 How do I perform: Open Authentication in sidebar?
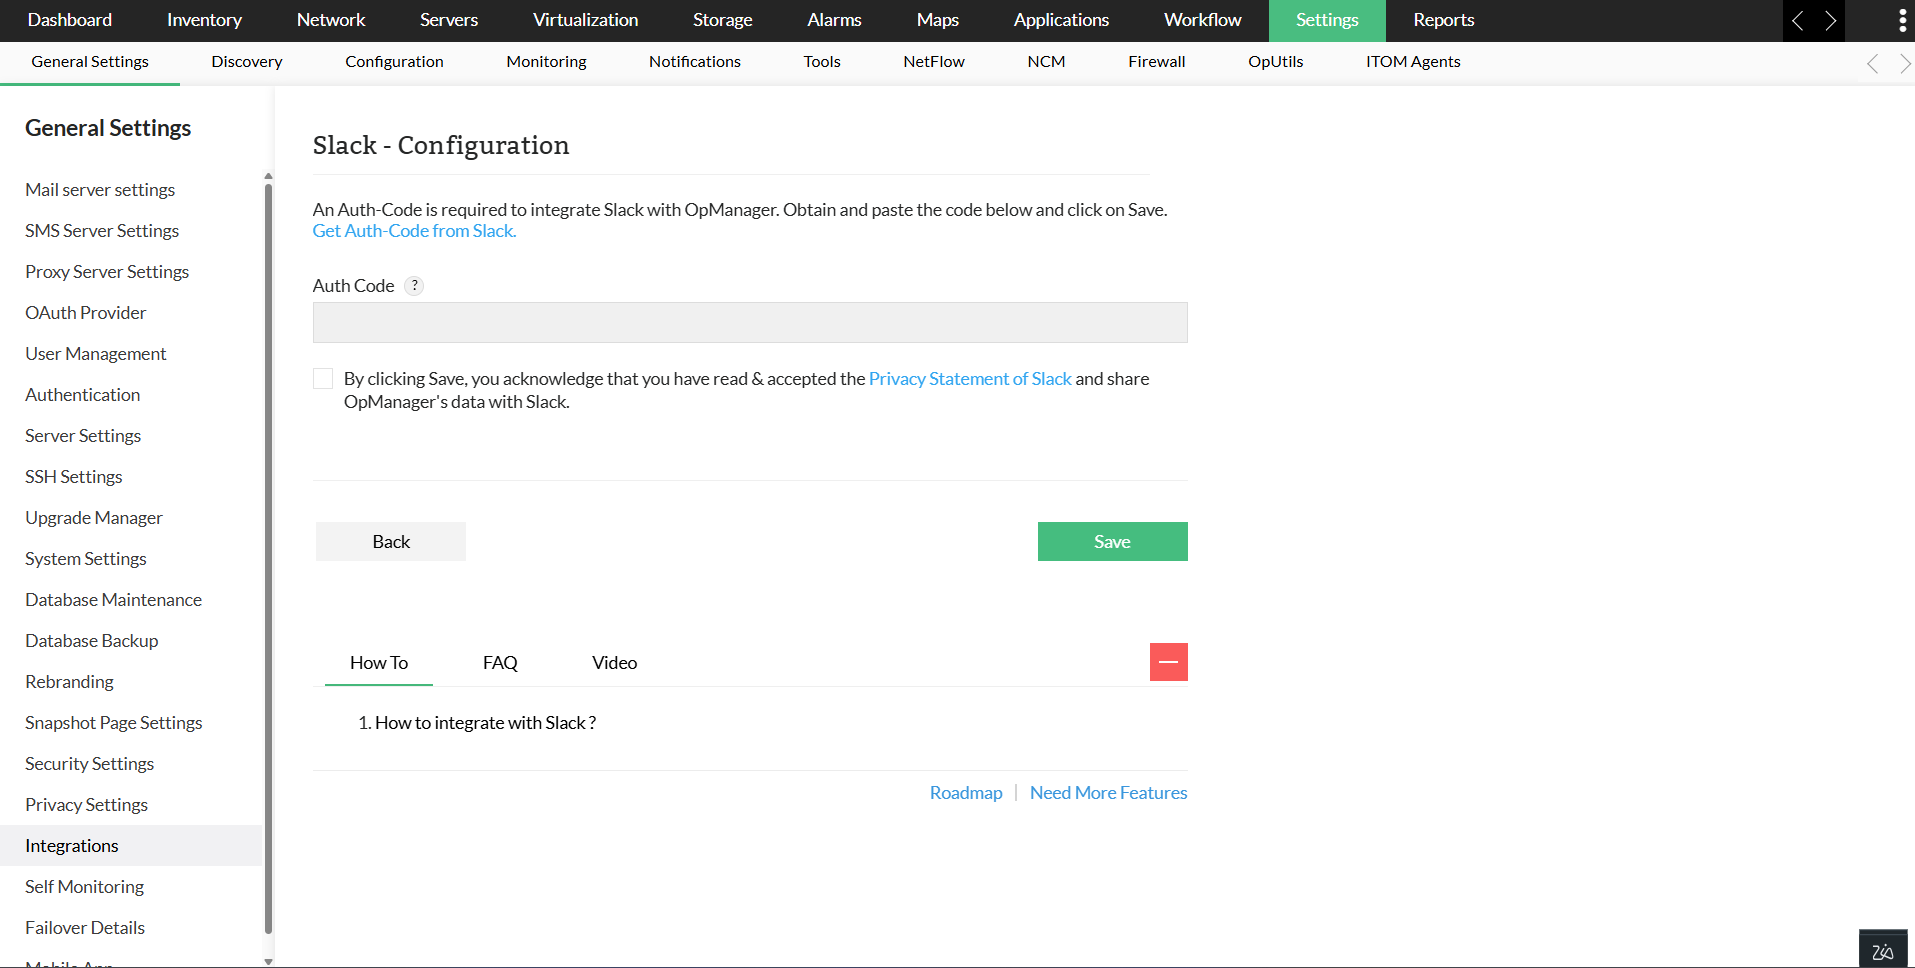(x=83, y=395)
